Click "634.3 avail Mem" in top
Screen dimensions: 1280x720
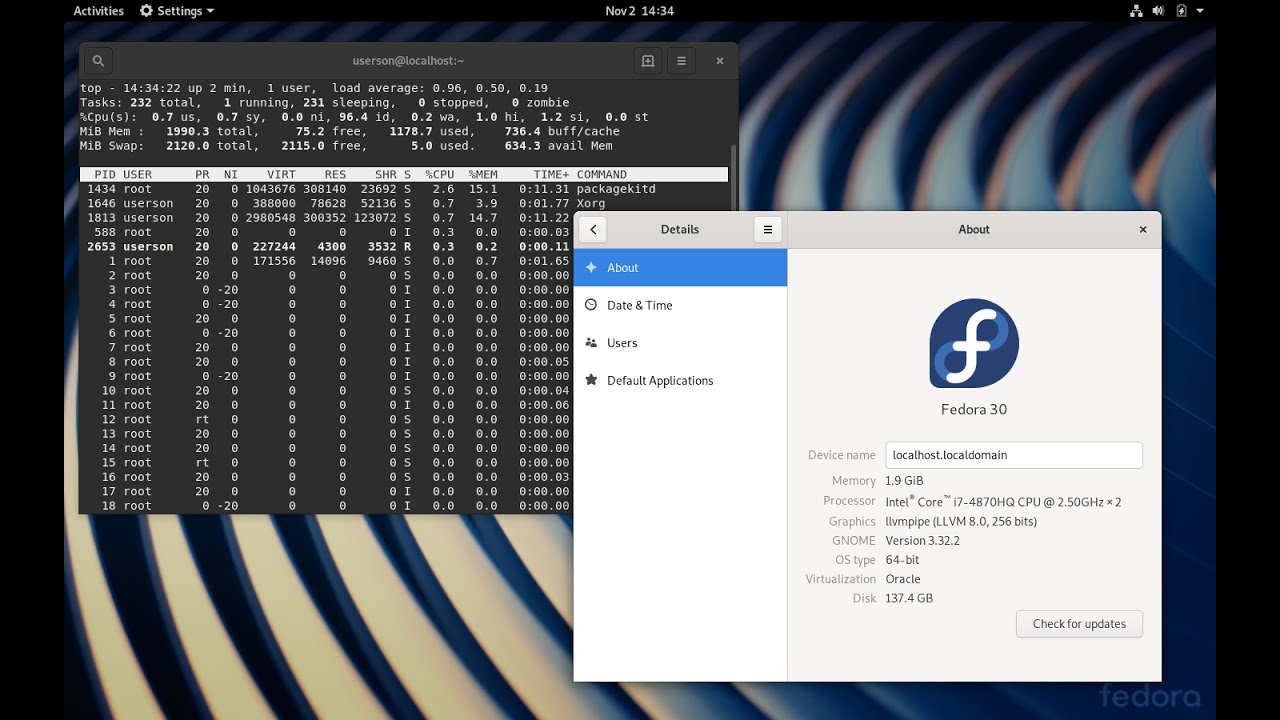559,146
